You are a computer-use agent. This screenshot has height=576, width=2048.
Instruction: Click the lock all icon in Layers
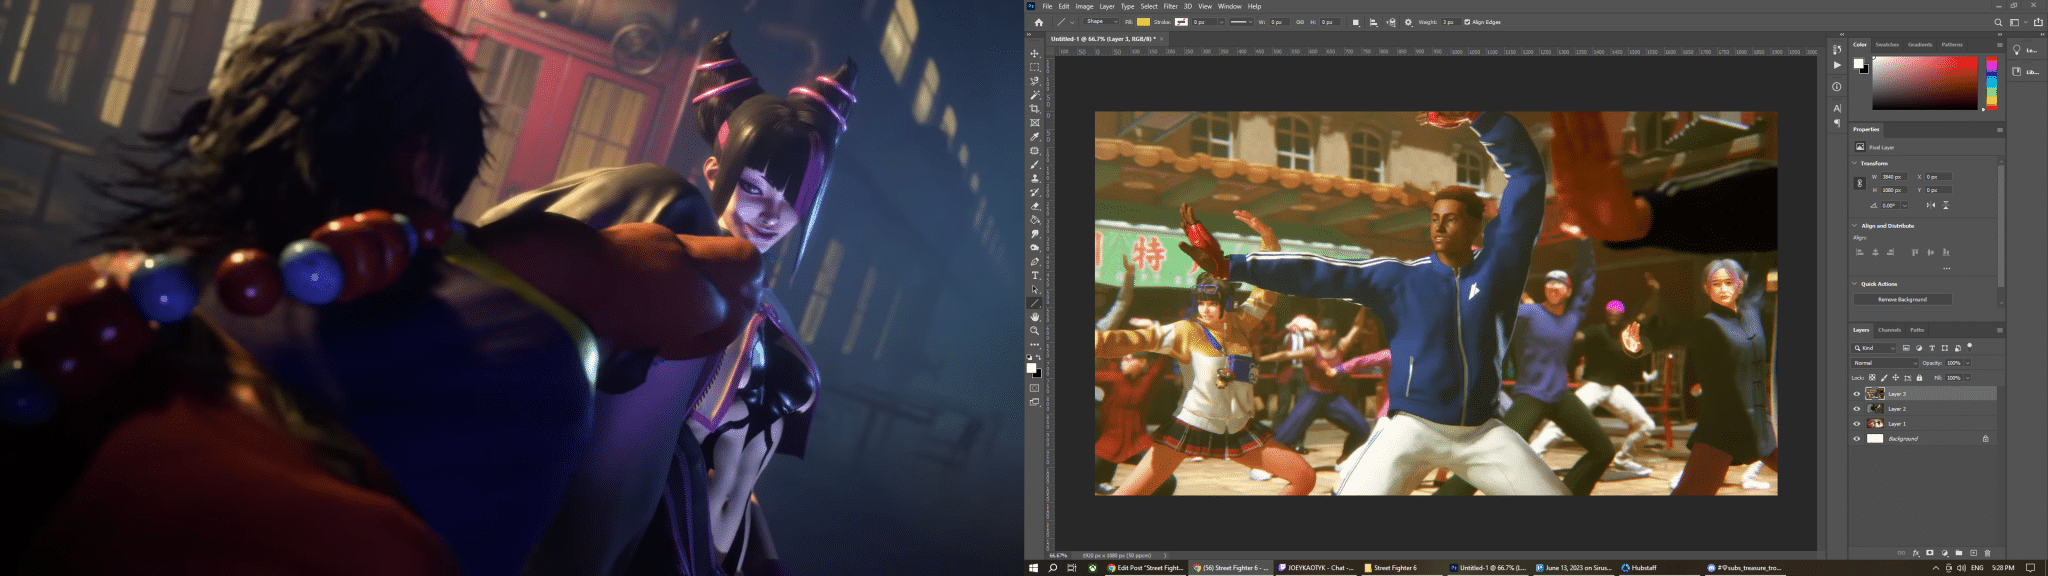1919,378
